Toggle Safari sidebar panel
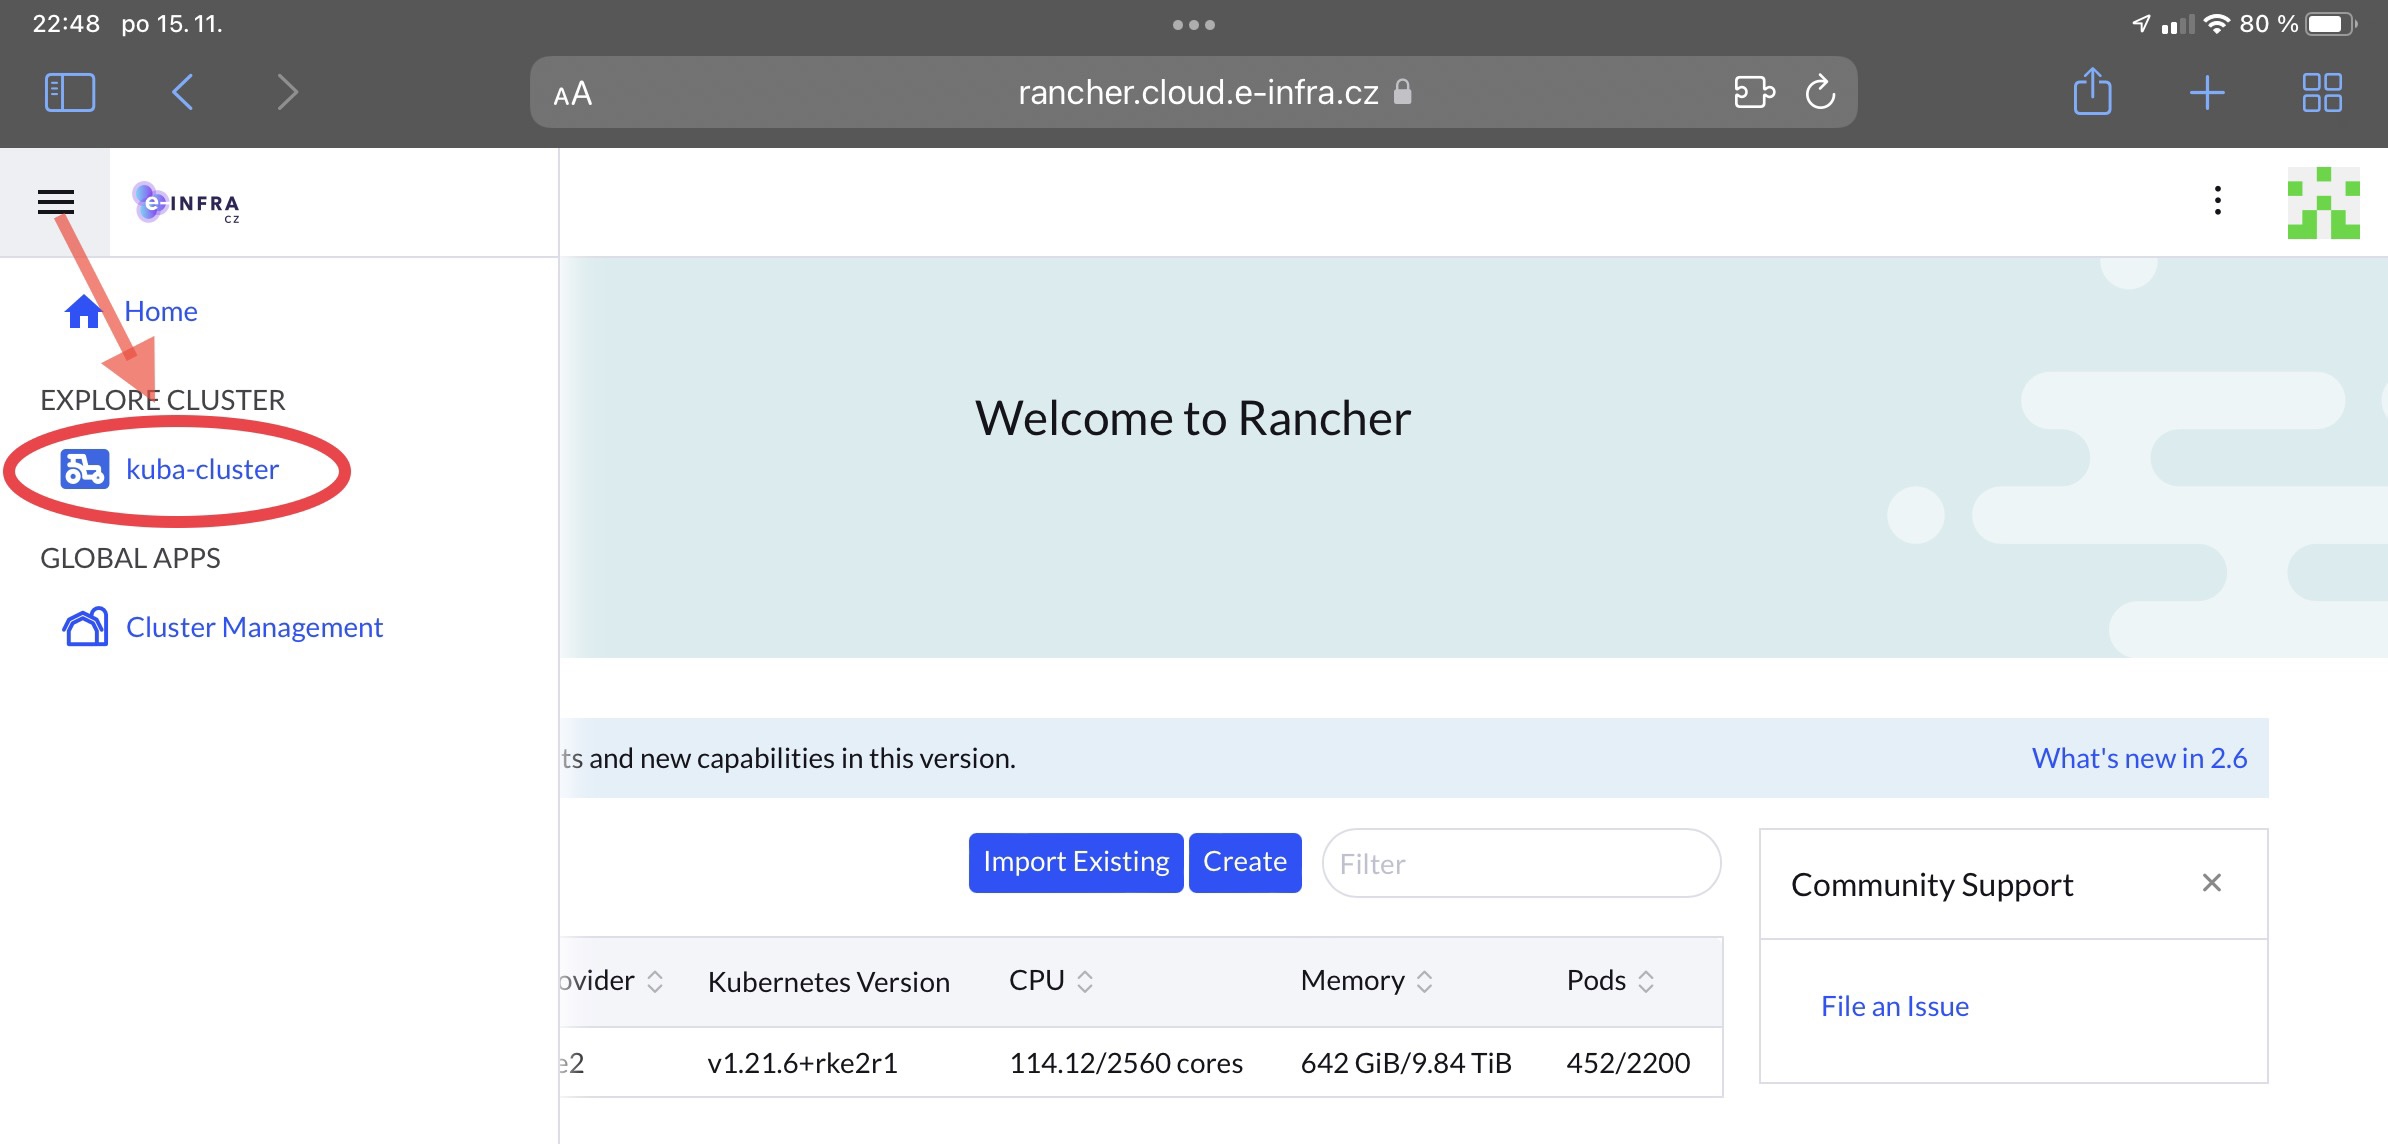This screenshot has height=1144, width=2388. pyautogui.click(x=70, y=93)
